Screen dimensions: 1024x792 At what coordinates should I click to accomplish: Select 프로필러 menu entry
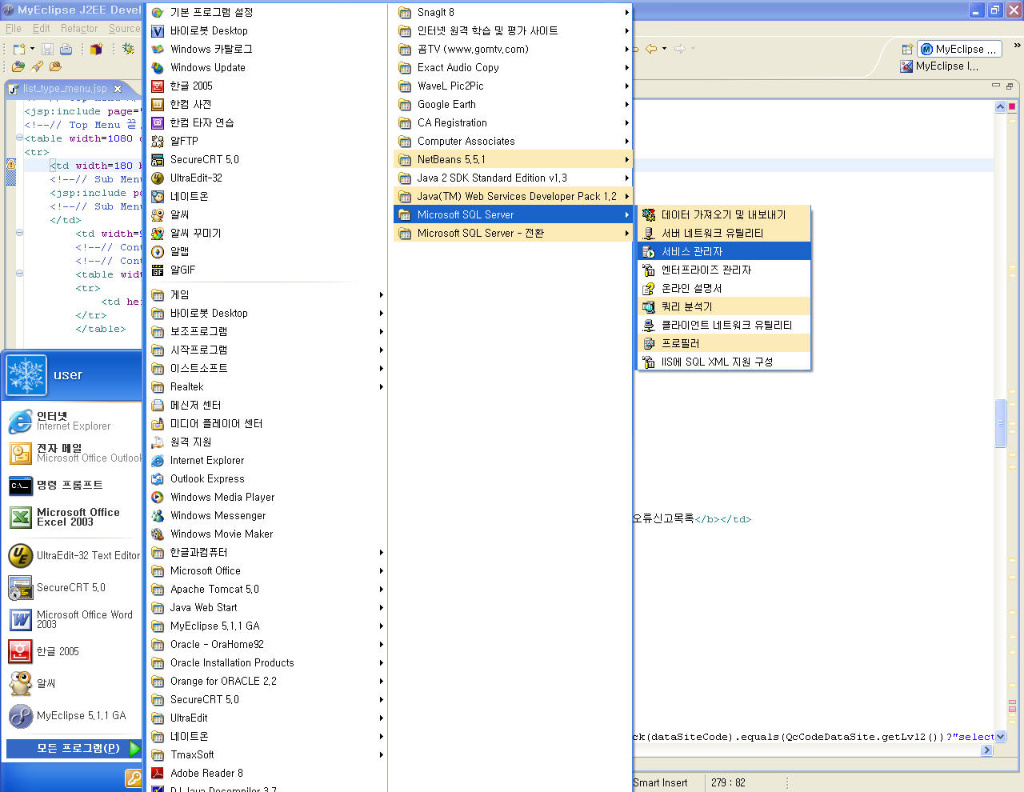(724, 343)
